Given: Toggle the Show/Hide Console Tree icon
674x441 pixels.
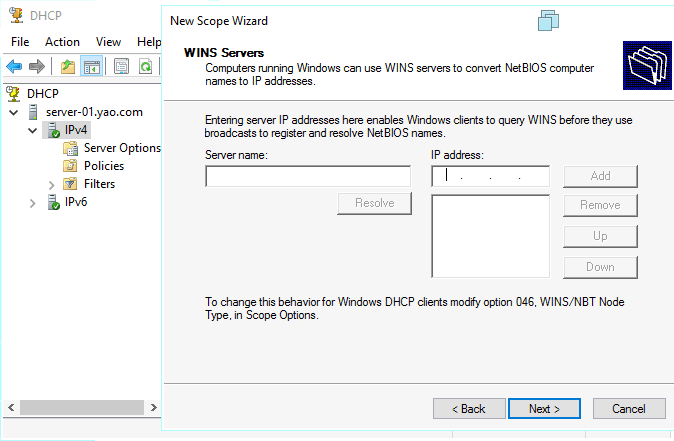Looking at the screenshot, I should pos(91,67).
